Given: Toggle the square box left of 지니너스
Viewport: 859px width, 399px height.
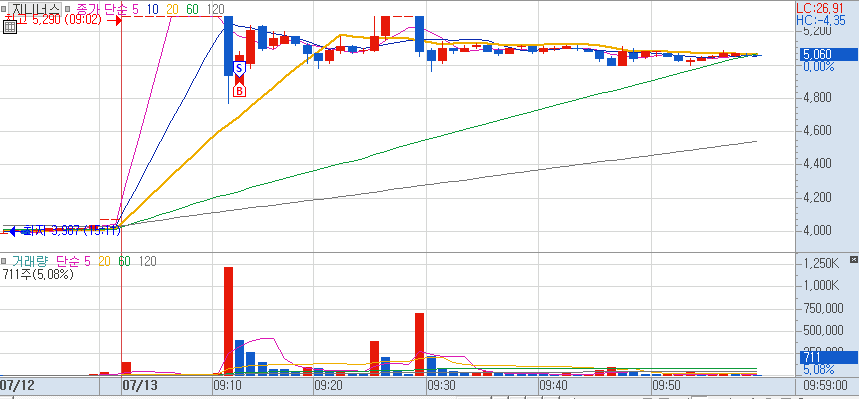Looking at the screenshot, I should [x=4, y=9].
